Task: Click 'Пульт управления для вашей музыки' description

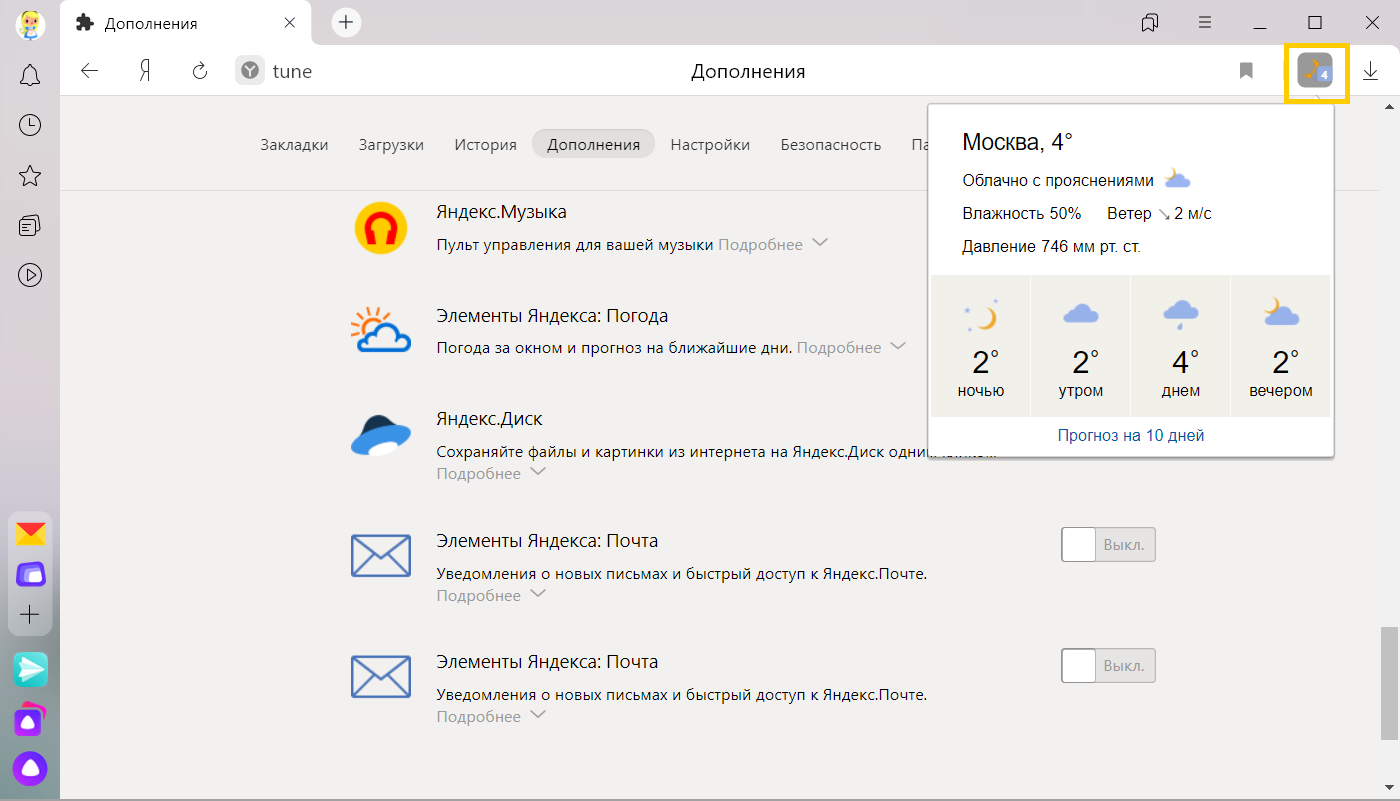Action: click(x=575, y=244)
